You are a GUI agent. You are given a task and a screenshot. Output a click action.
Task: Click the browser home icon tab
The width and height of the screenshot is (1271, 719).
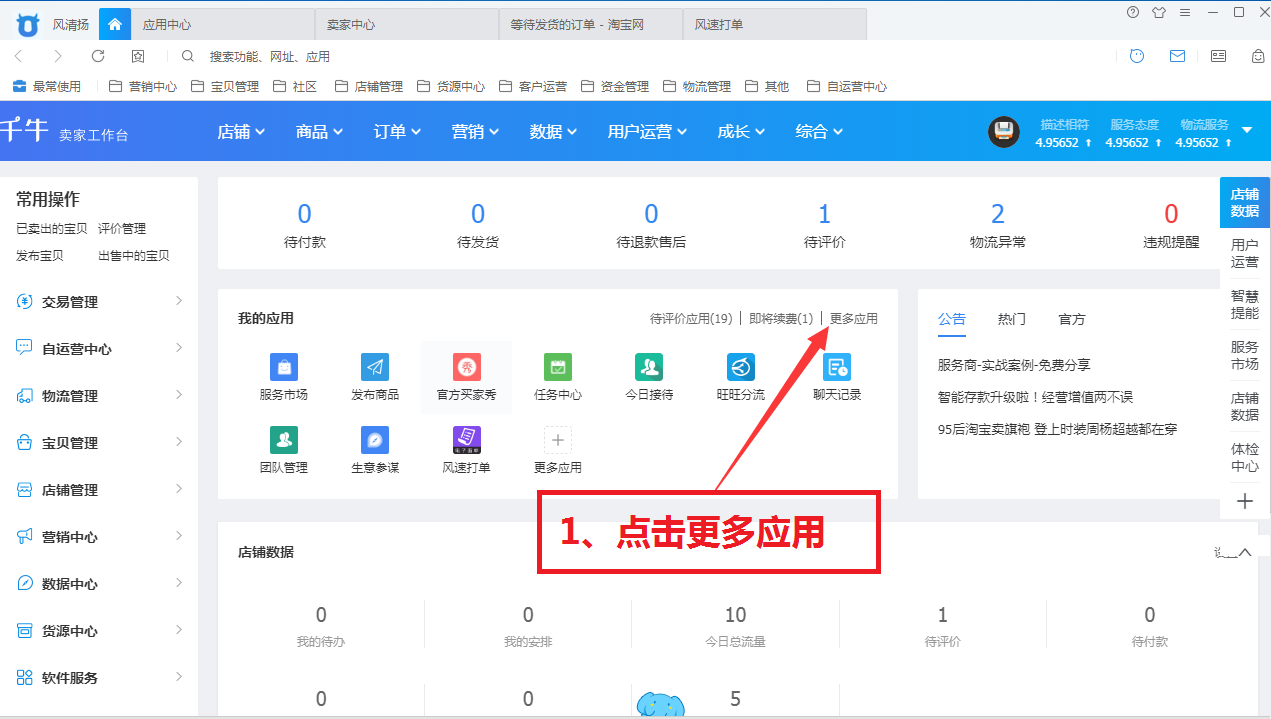(x=115, y=24)
